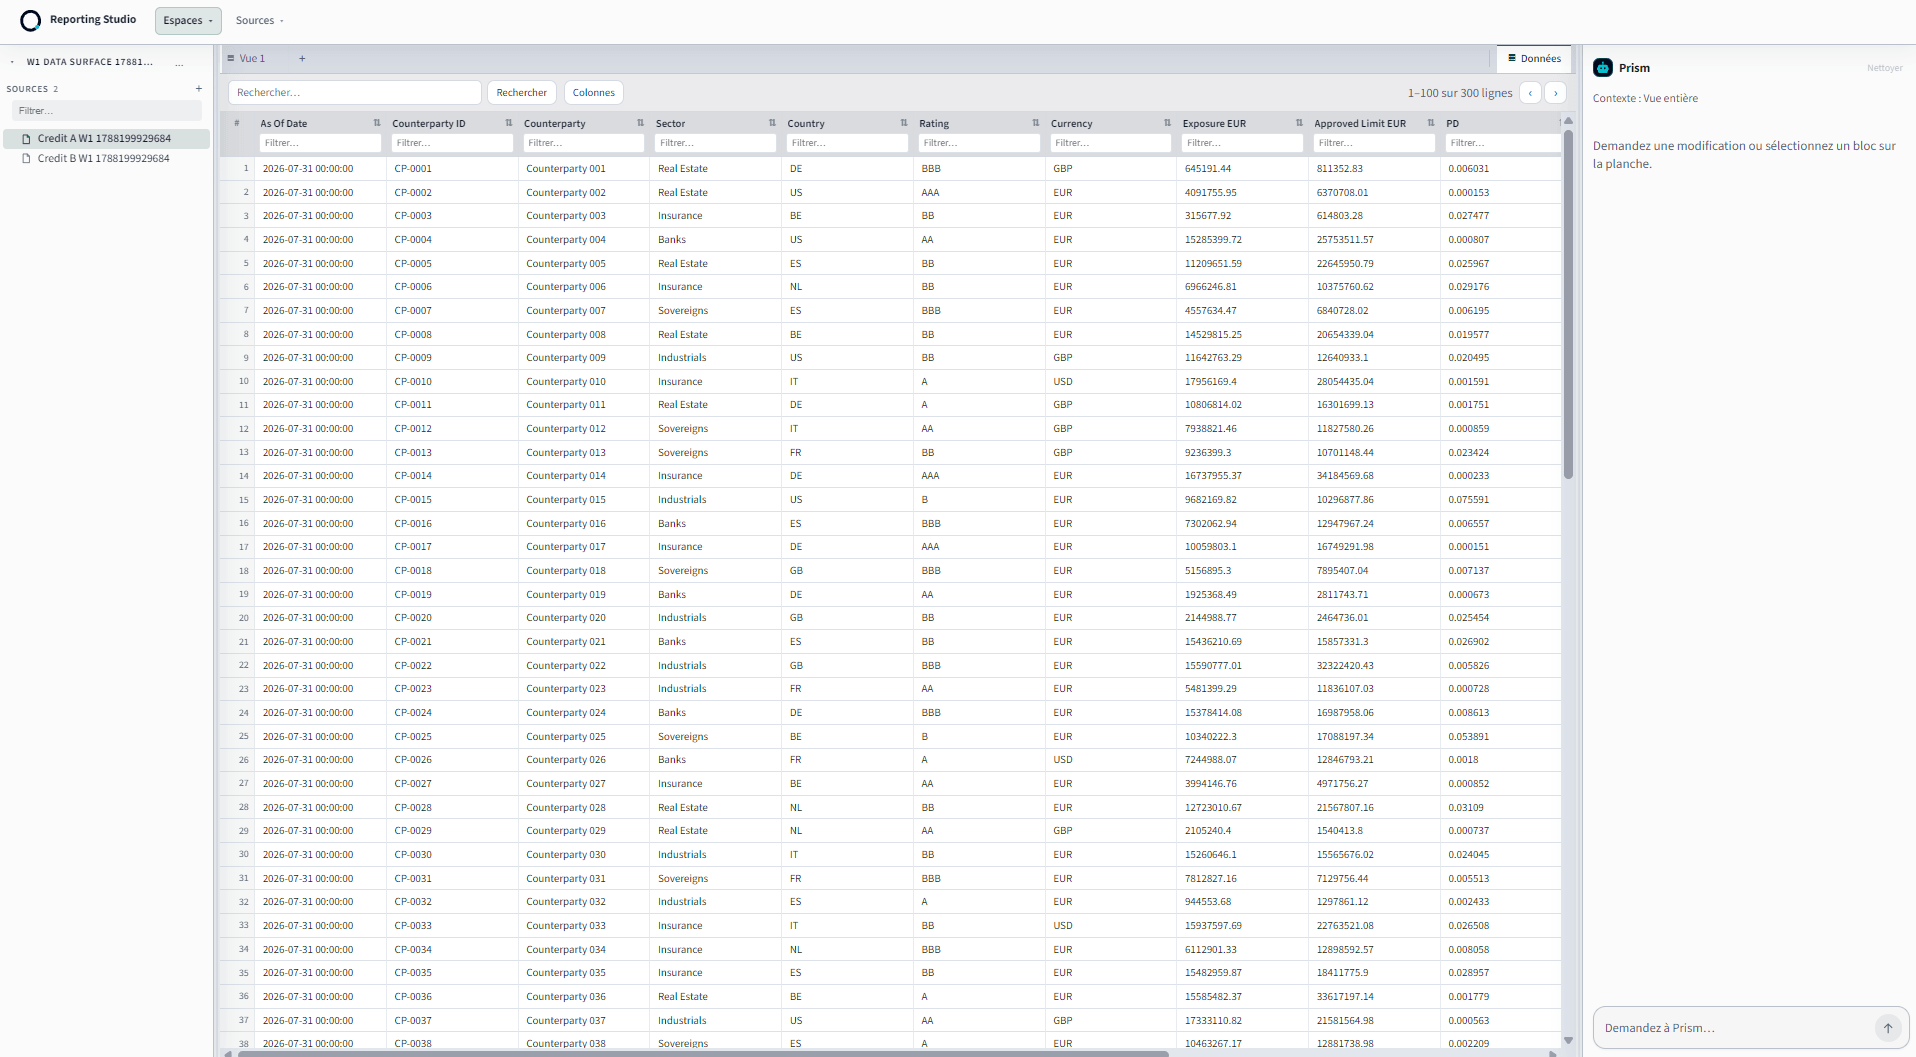Sort by Exposure EUR column icon
Screen dimensions: 1916x1057
pos(1299,123)
